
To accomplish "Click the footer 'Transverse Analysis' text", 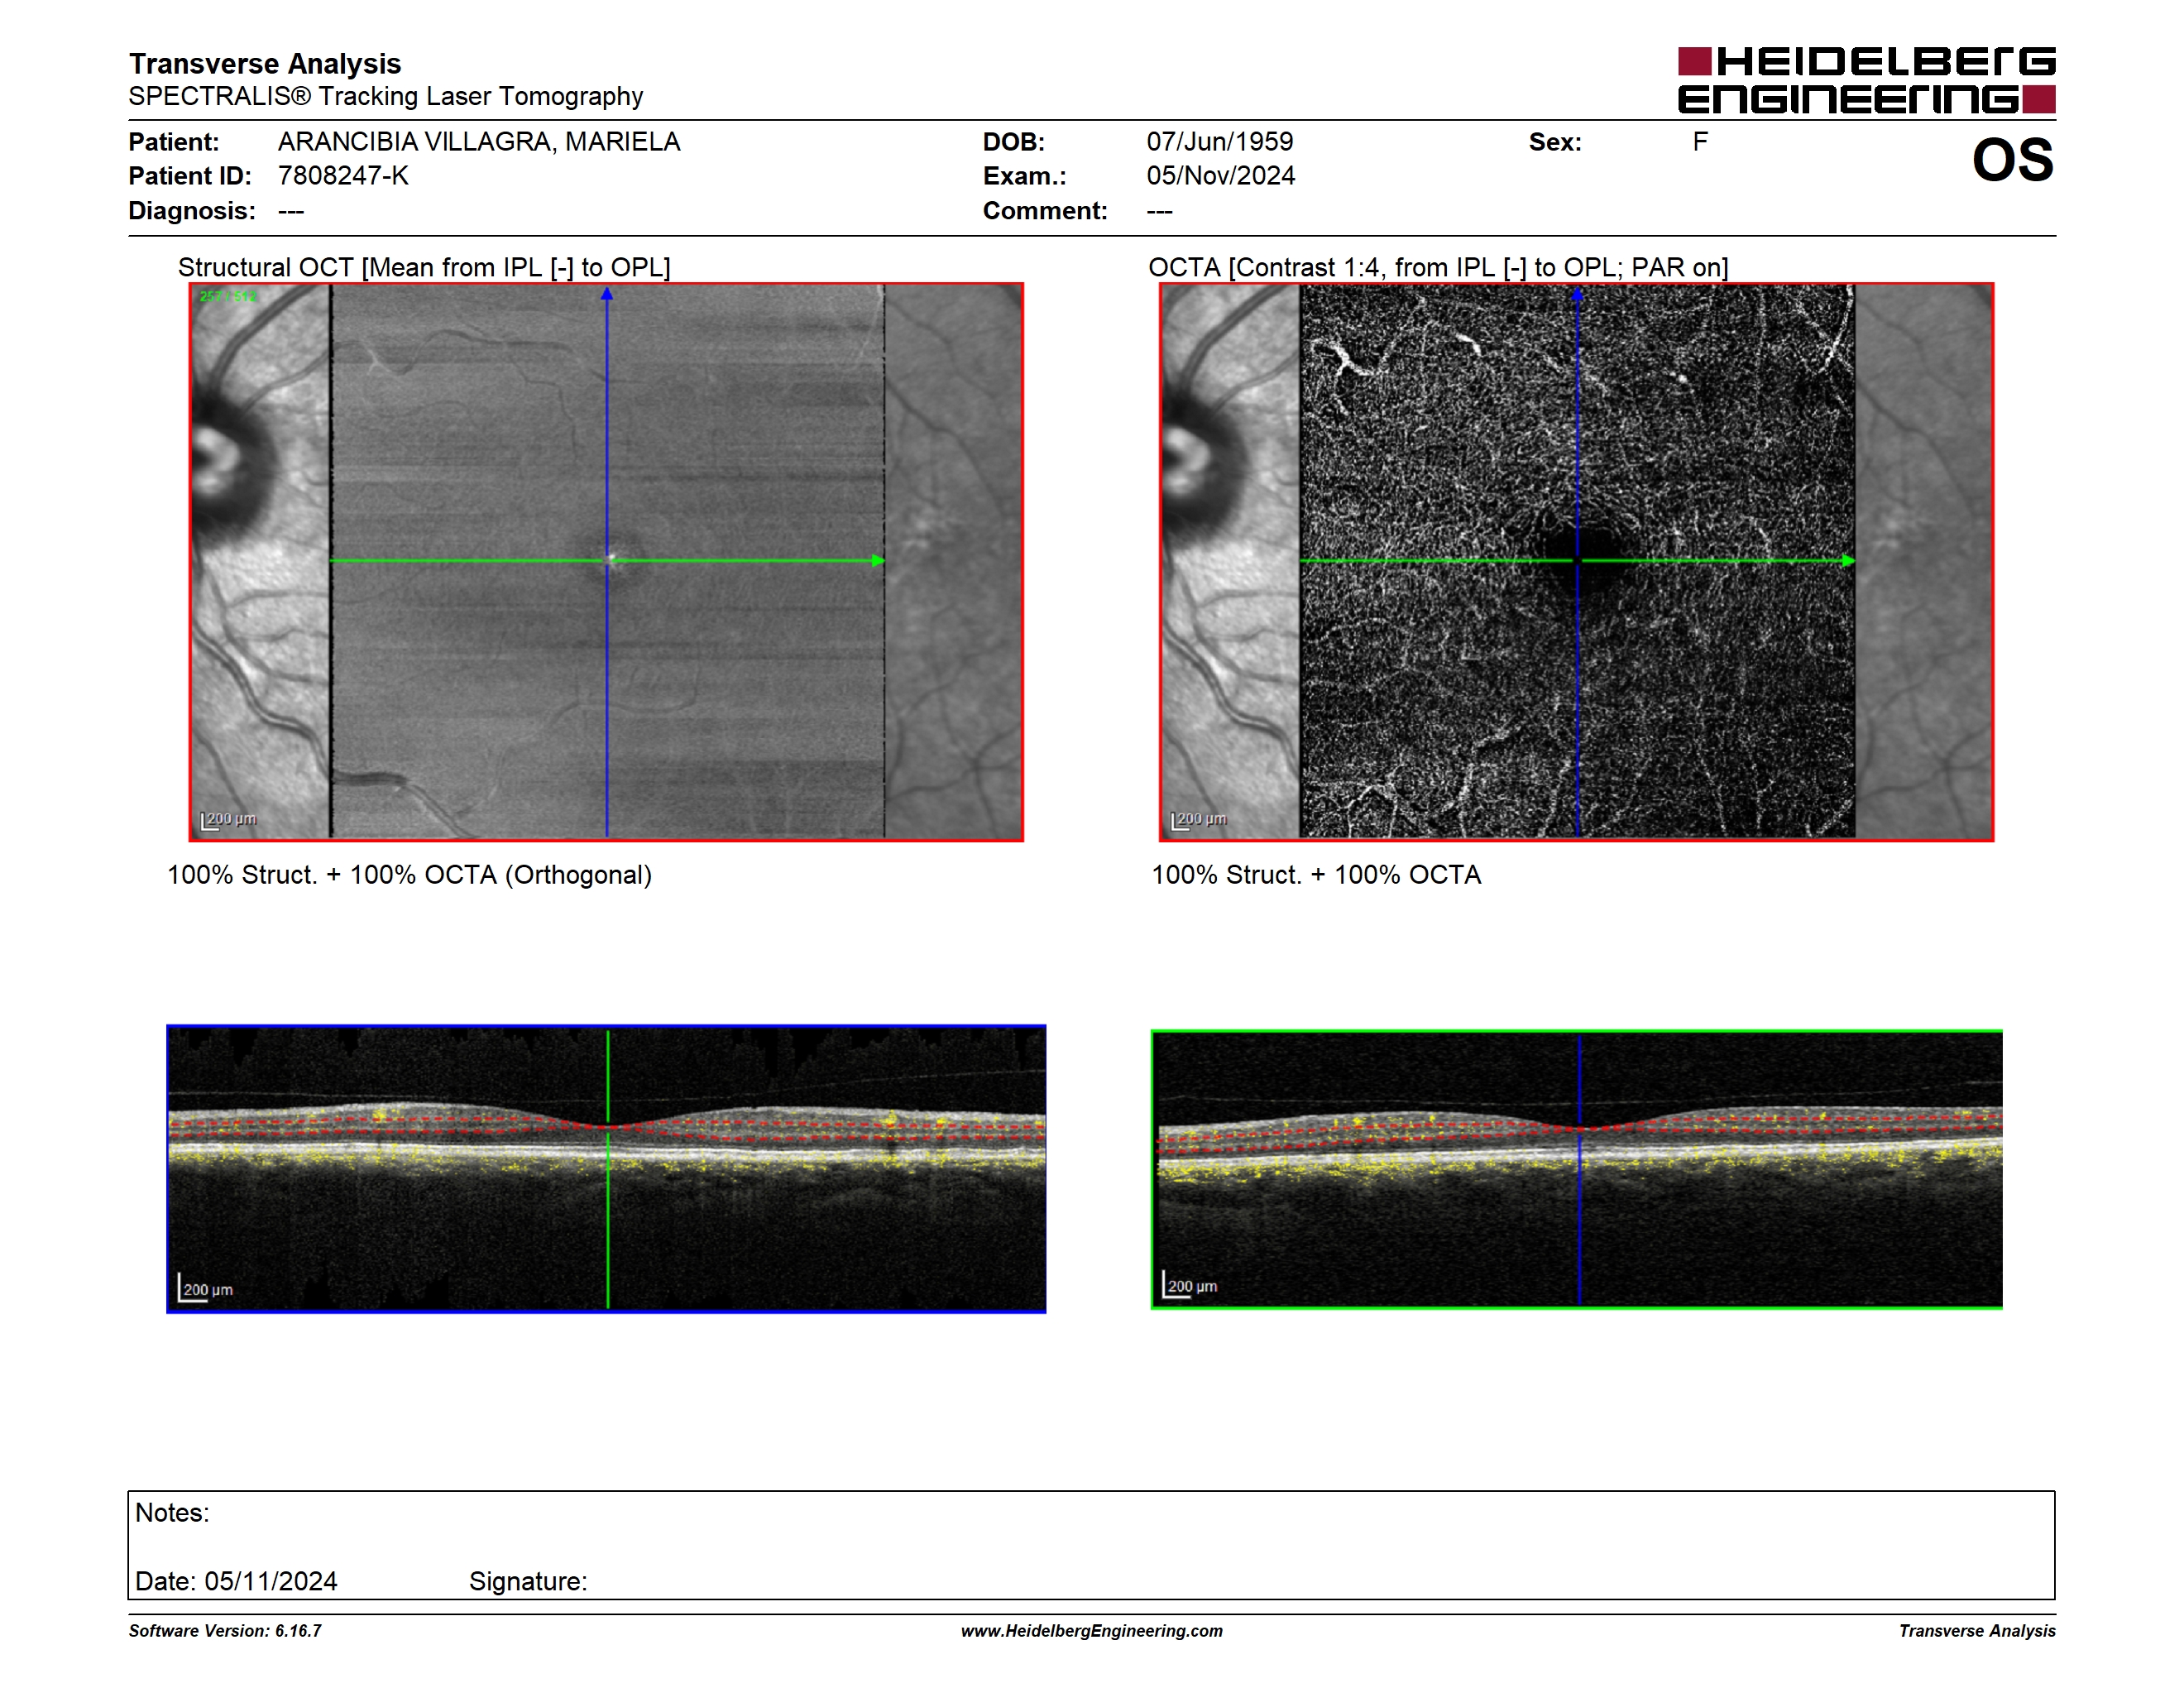I will pyautogui.click(x=1977, y=1631).
